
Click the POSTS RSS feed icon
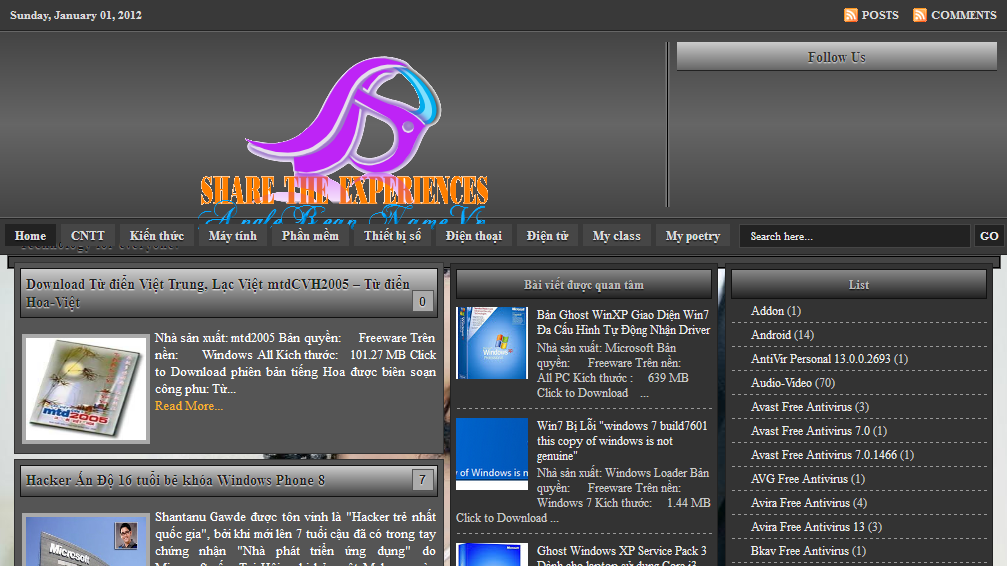point(850,15)
